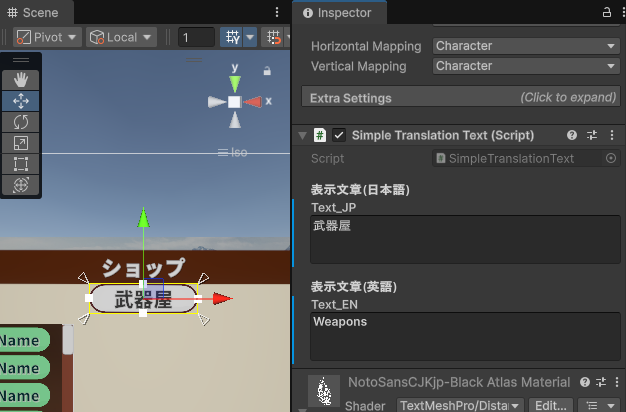Viewport: 626px width, 412px height.
Task: Select the Hand (View) tool
Action: 21,79
